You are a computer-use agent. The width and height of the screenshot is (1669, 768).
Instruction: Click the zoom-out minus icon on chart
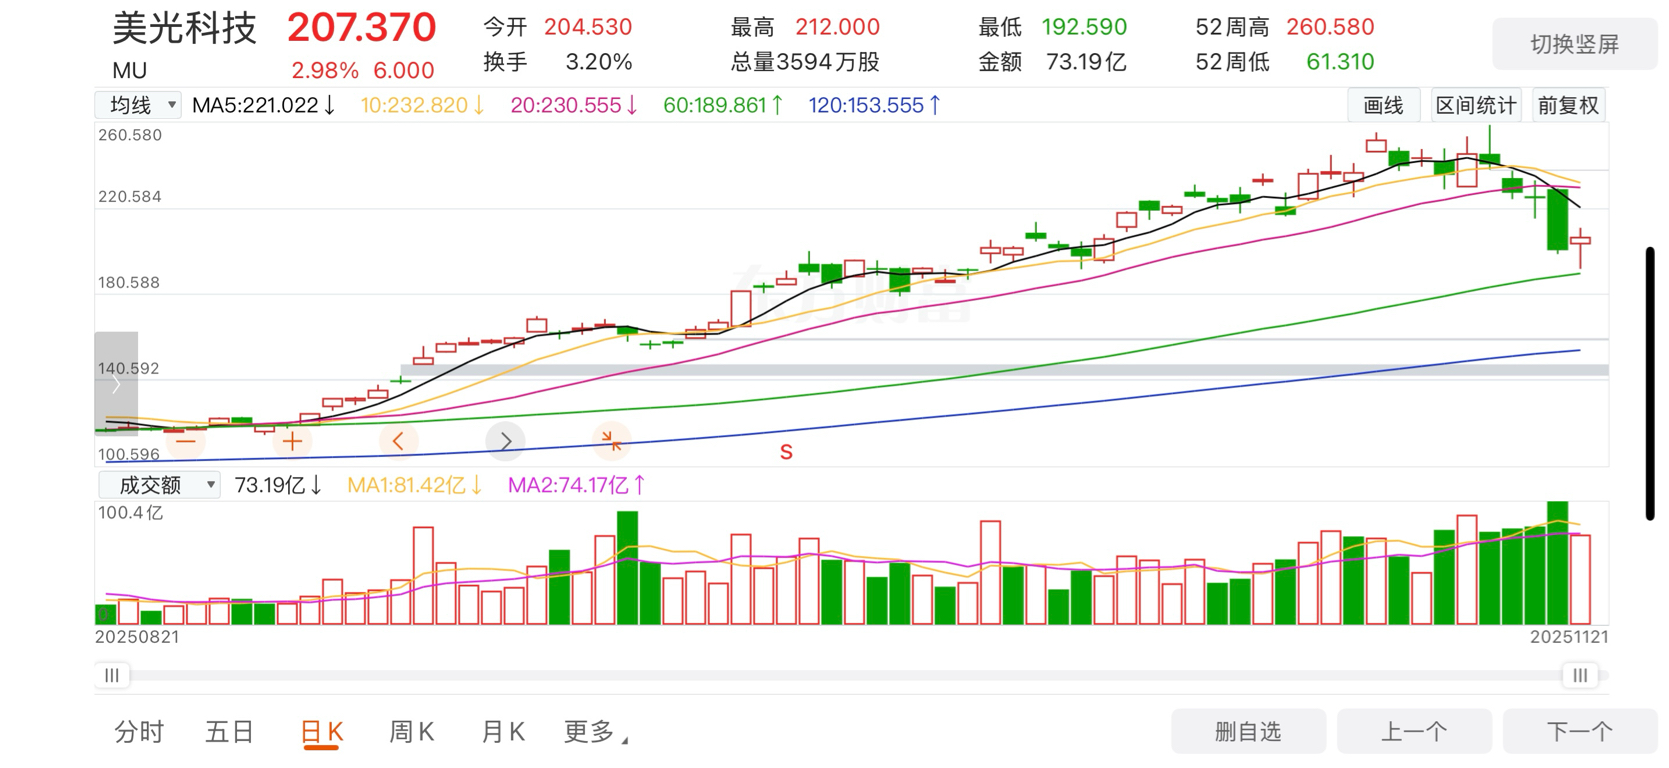pos(185,441)
